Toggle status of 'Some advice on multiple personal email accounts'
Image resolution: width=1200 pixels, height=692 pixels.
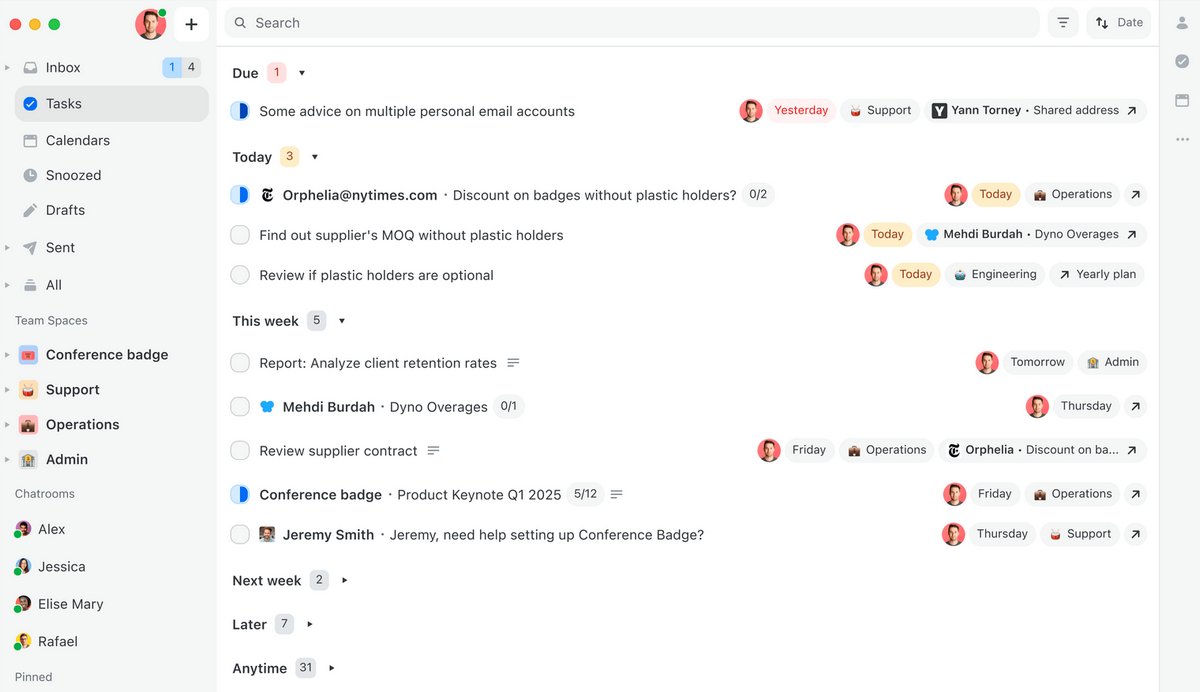(240, 111)
